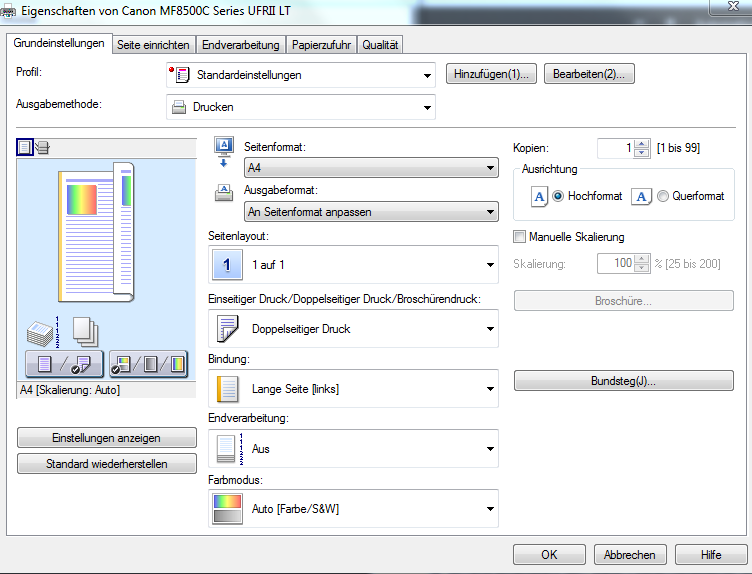
Task: Click the Doppelseitiger Druck page icon
Action: point(227,328)
